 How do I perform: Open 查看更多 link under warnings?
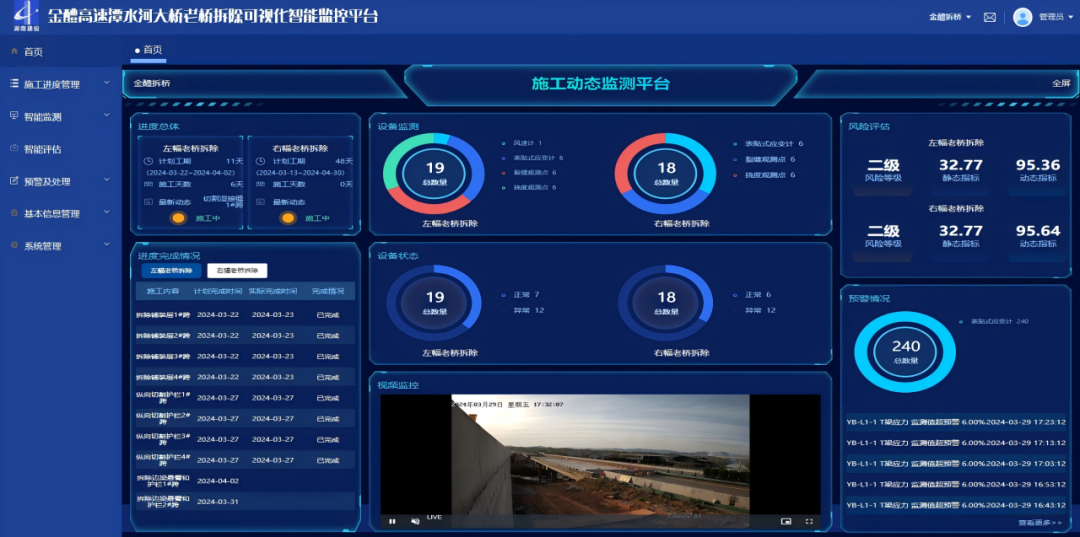1040,522
